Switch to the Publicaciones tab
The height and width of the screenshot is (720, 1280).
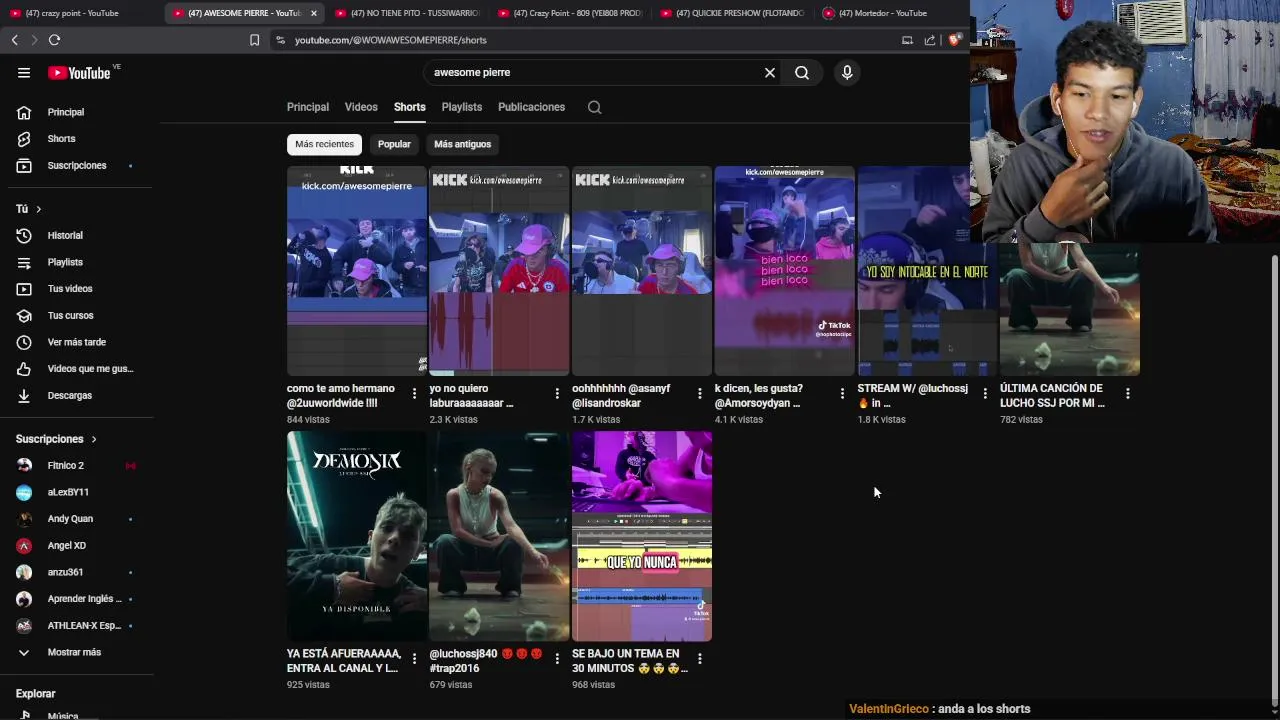point(531,107)
